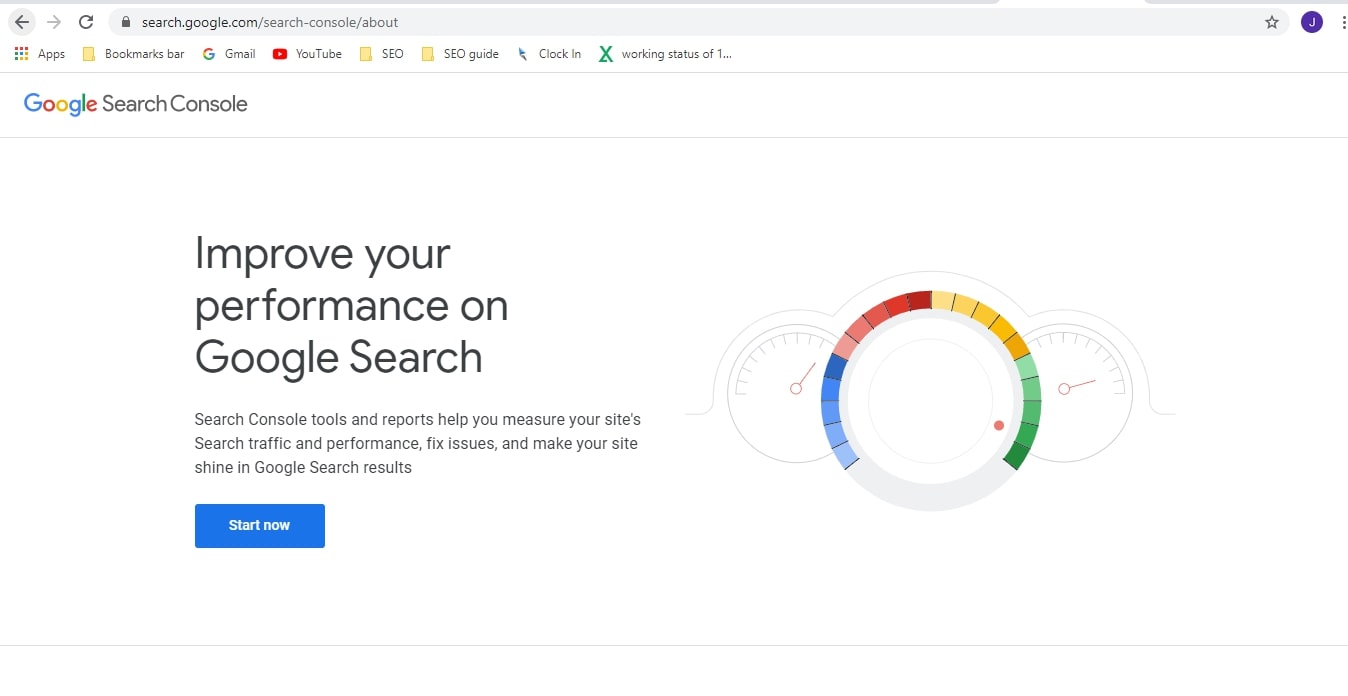This screenshot has width=1348, height=696.
Task: Click the profile avatar circle
Action: tap(1311, 21)
